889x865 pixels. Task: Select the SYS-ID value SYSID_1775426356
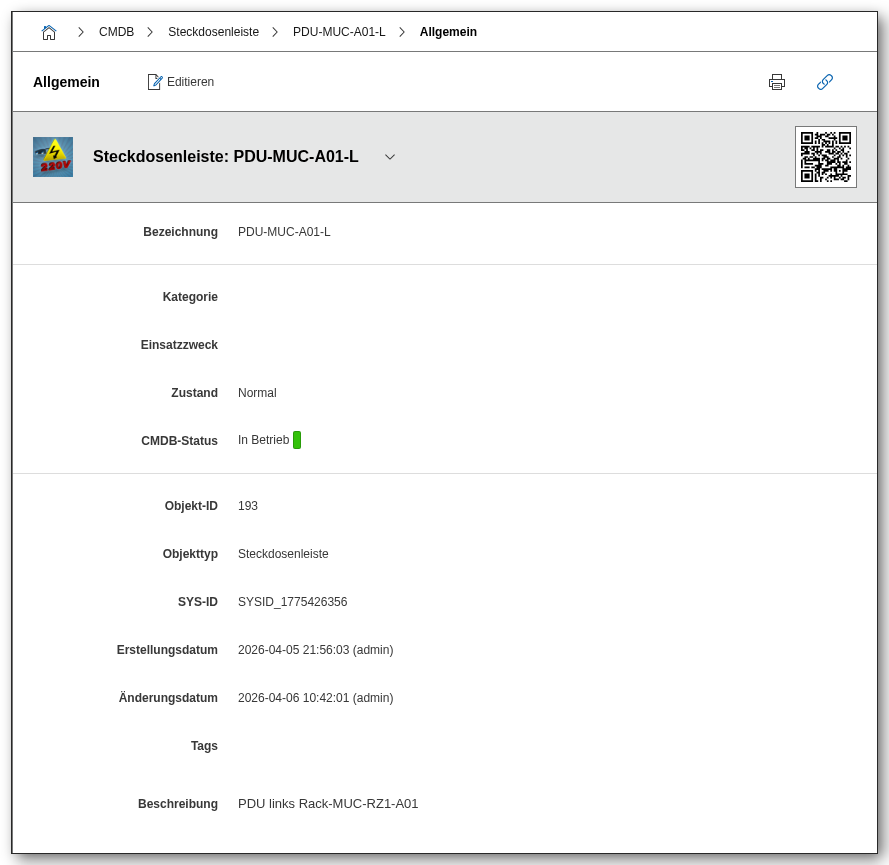click(292, 602)
